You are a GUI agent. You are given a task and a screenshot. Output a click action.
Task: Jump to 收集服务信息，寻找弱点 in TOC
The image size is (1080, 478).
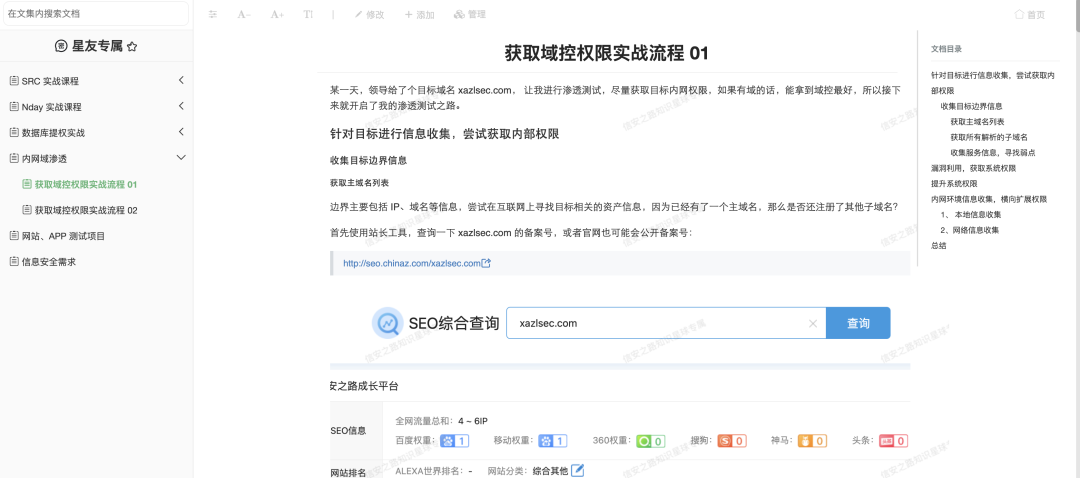pos(993,152)
